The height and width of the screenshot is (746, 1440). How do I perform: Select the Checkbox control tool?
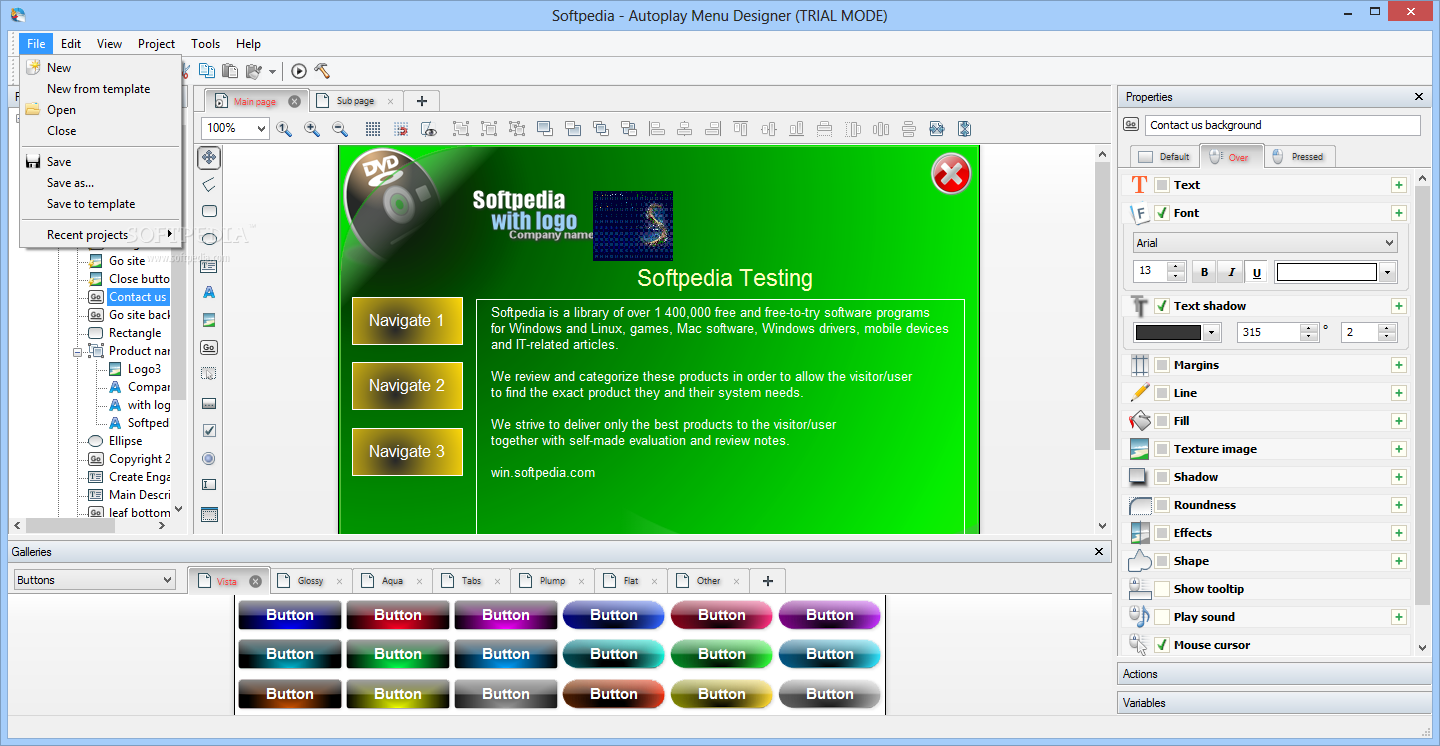(x=209, y=430)
